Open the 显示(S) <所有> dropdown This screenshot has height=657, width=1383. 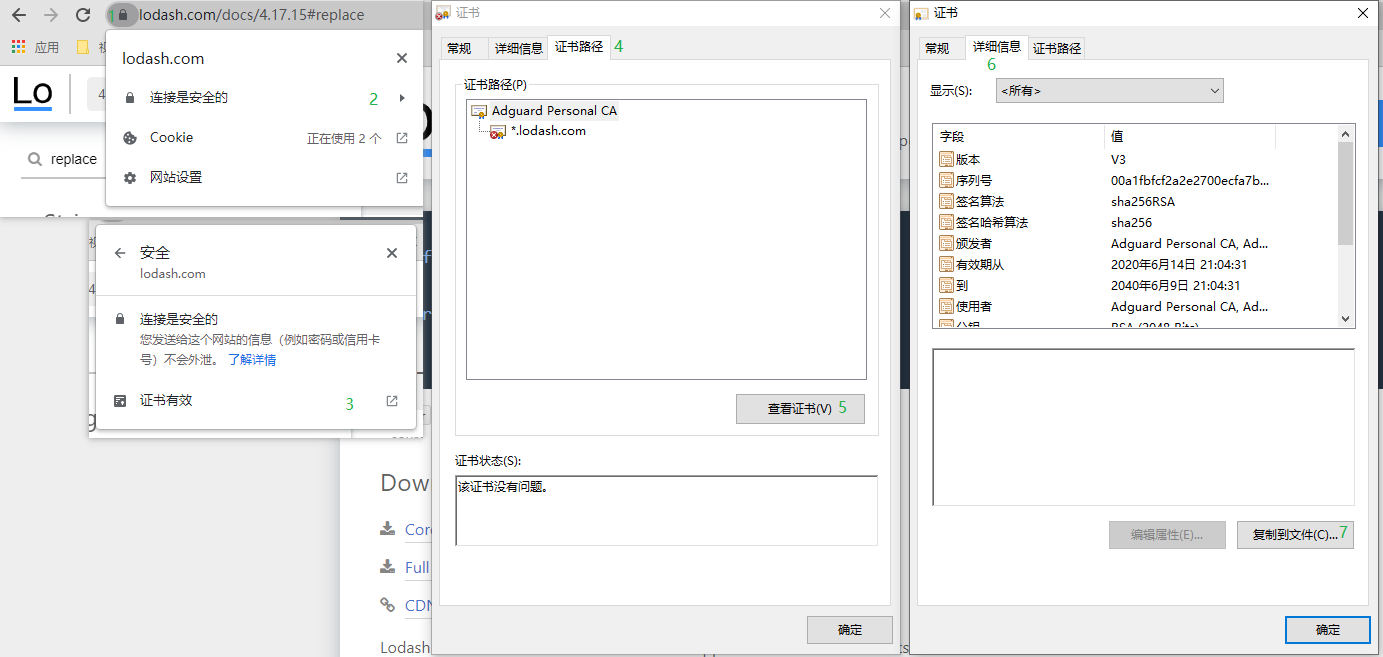pos(1110,91)
